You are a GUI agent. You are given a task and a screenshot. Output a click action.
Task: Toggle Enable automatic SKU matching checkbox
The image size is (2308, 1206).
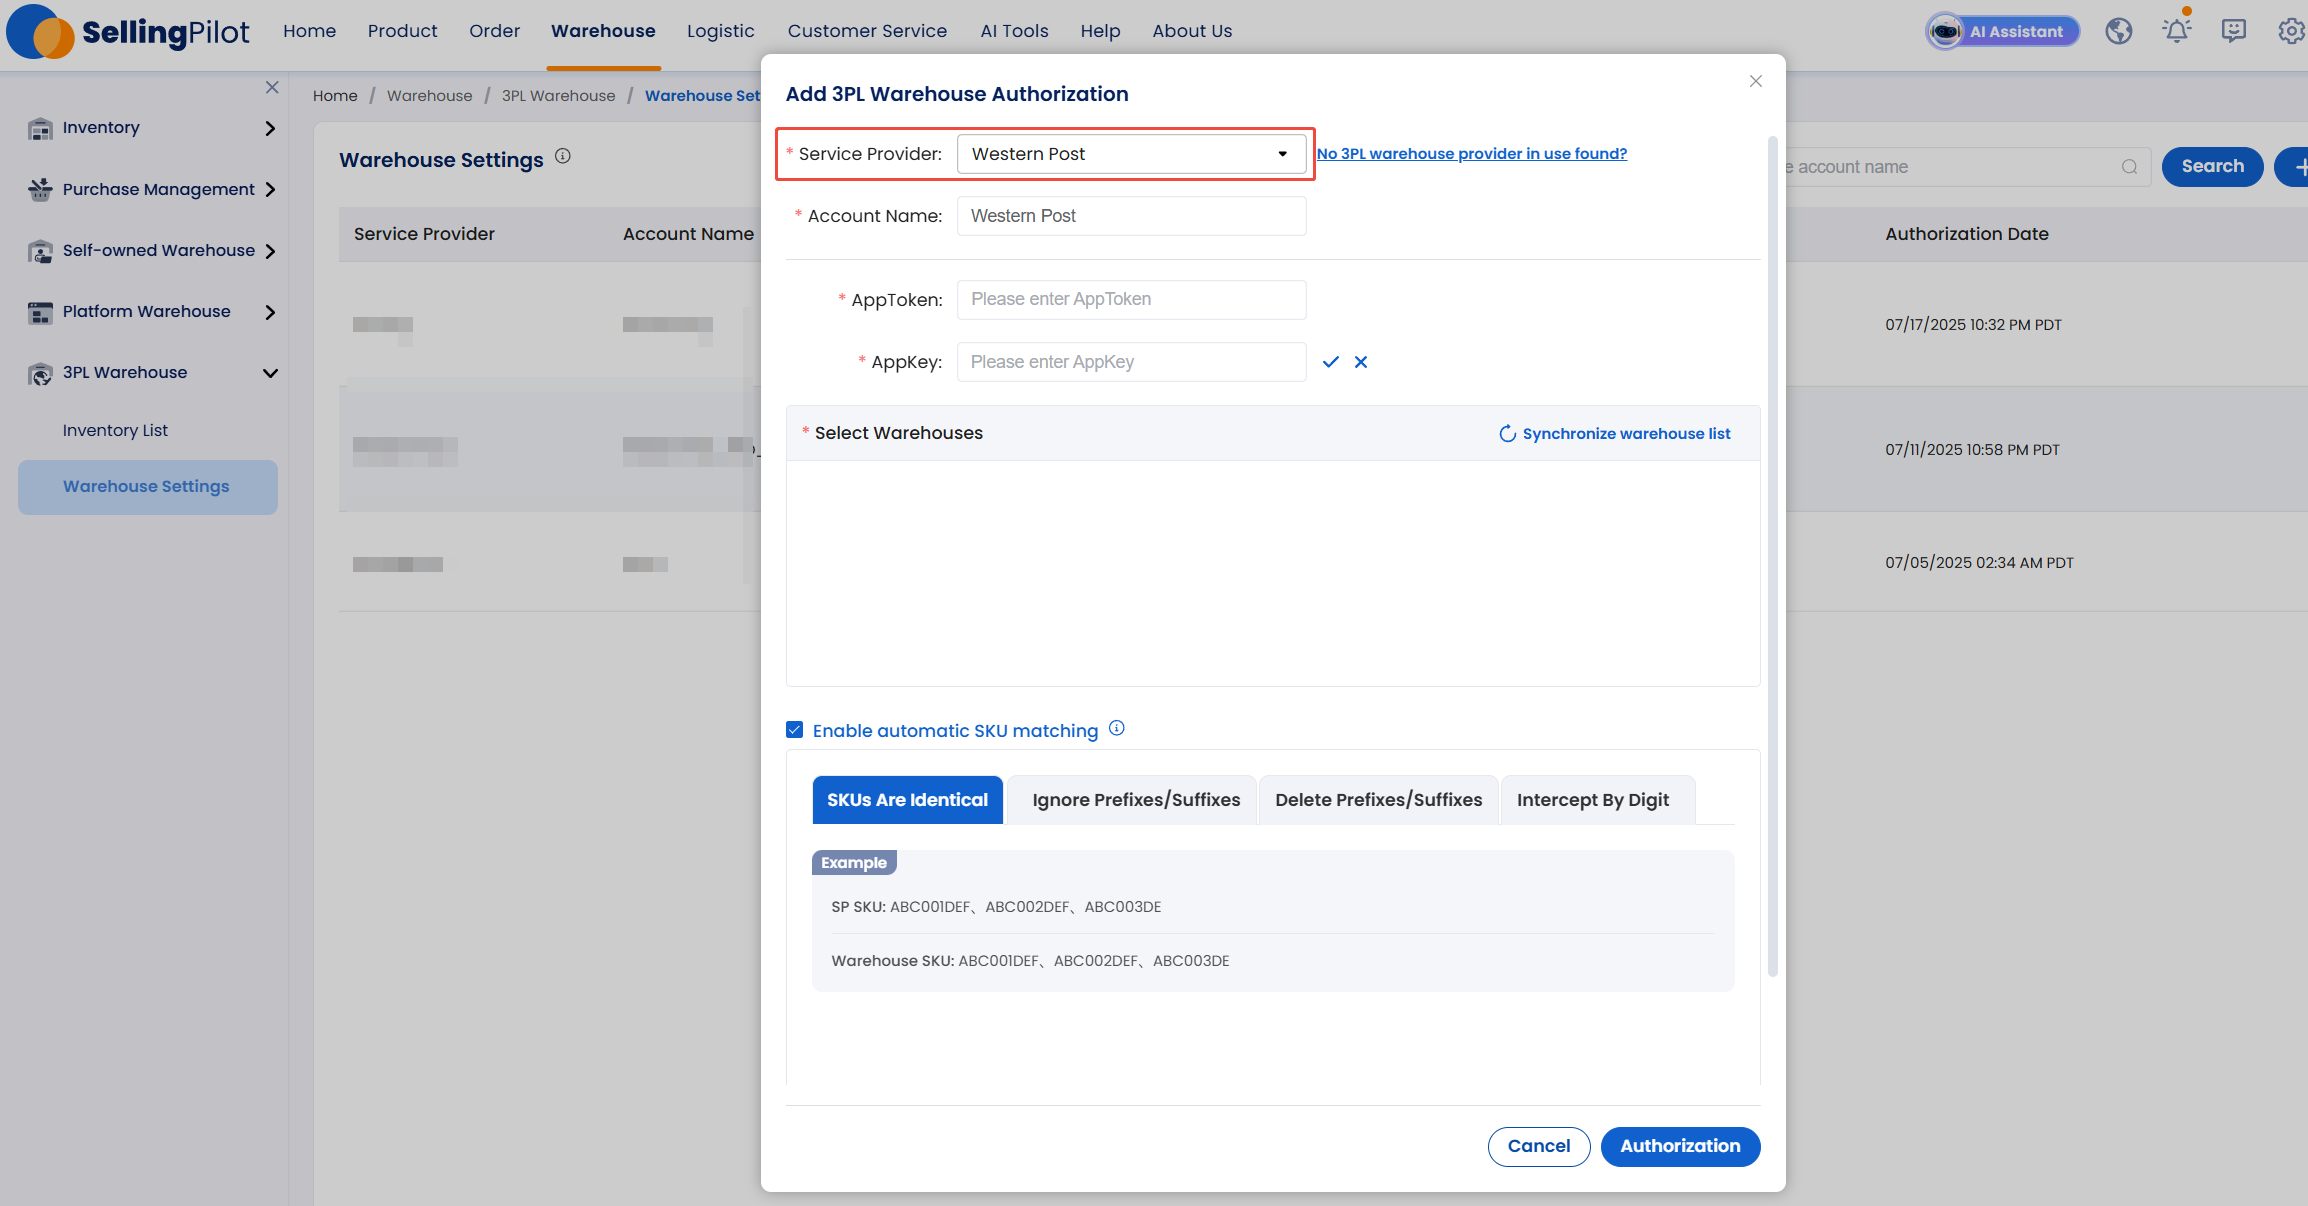click(795, 730)
